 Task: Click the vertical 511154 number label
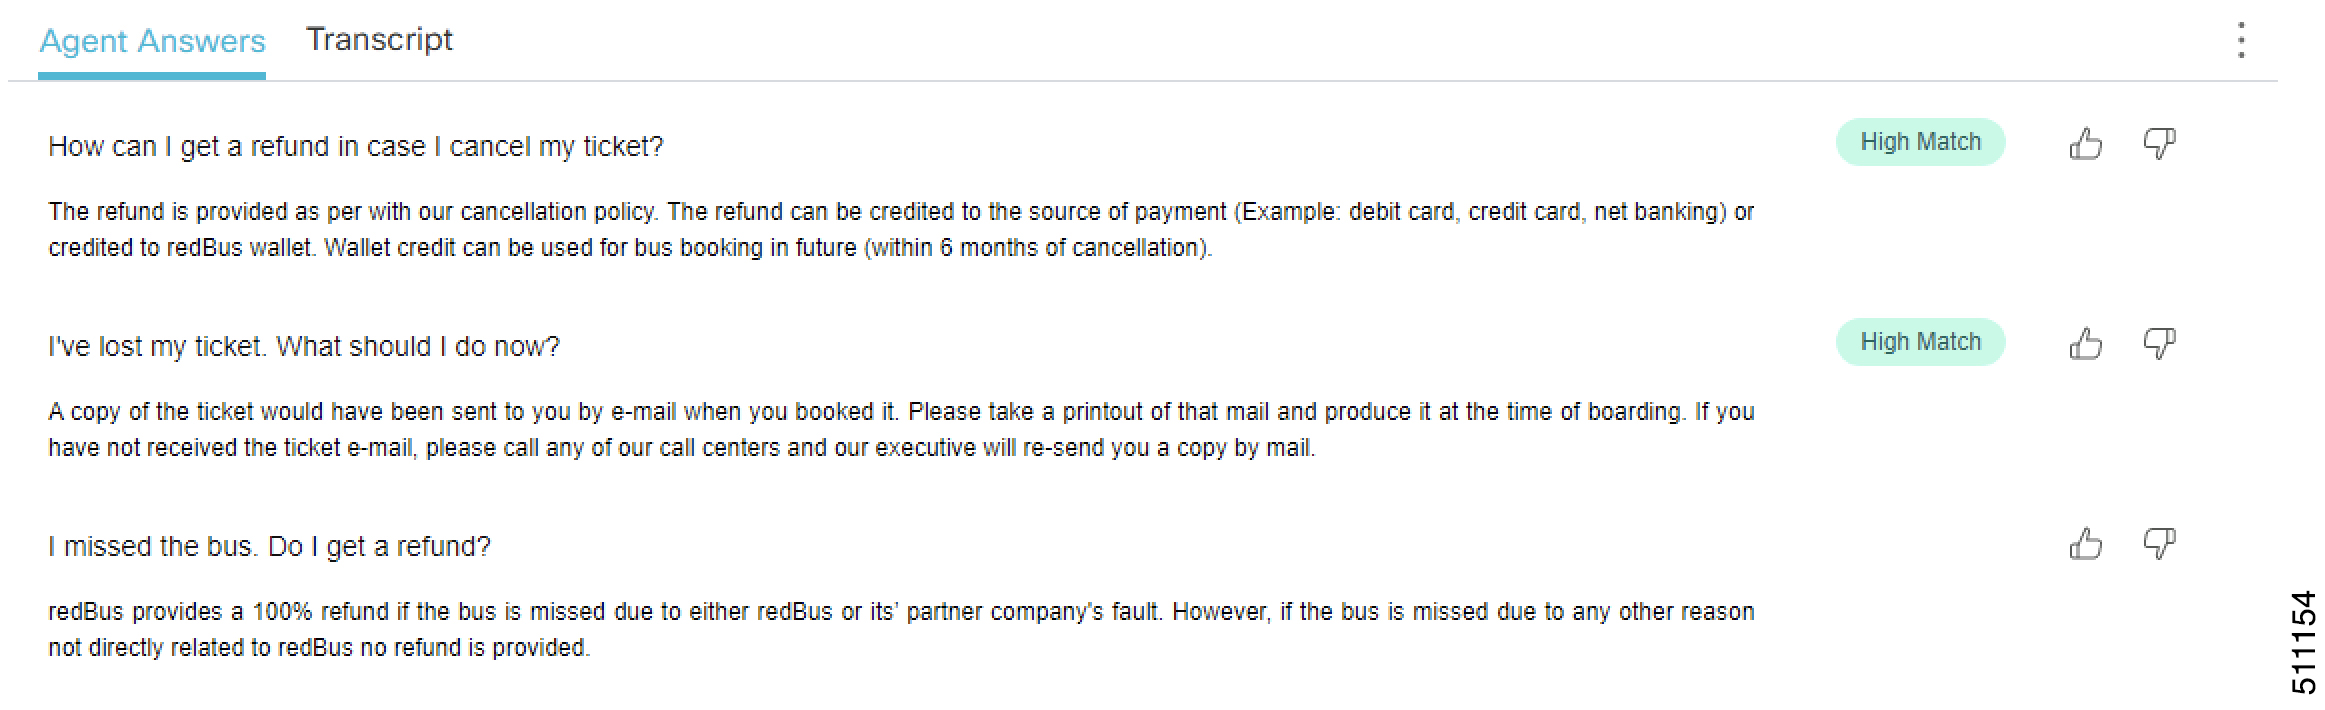coord(2304,643)
